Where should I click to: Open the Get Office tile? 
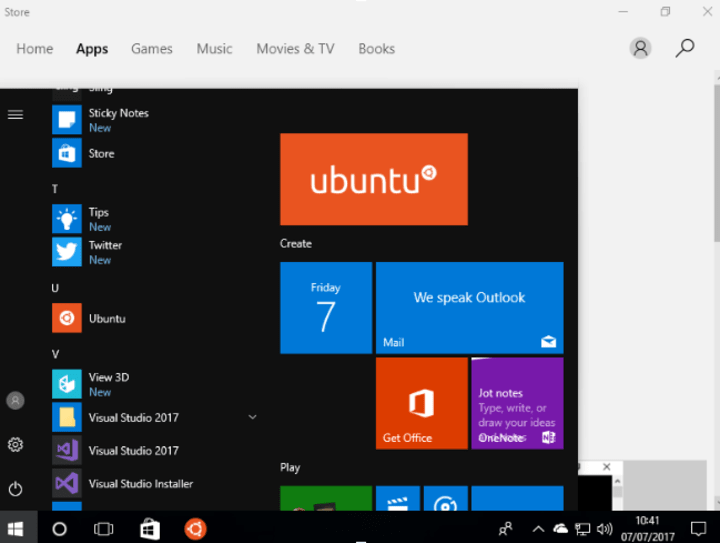[x=422, y=403]
